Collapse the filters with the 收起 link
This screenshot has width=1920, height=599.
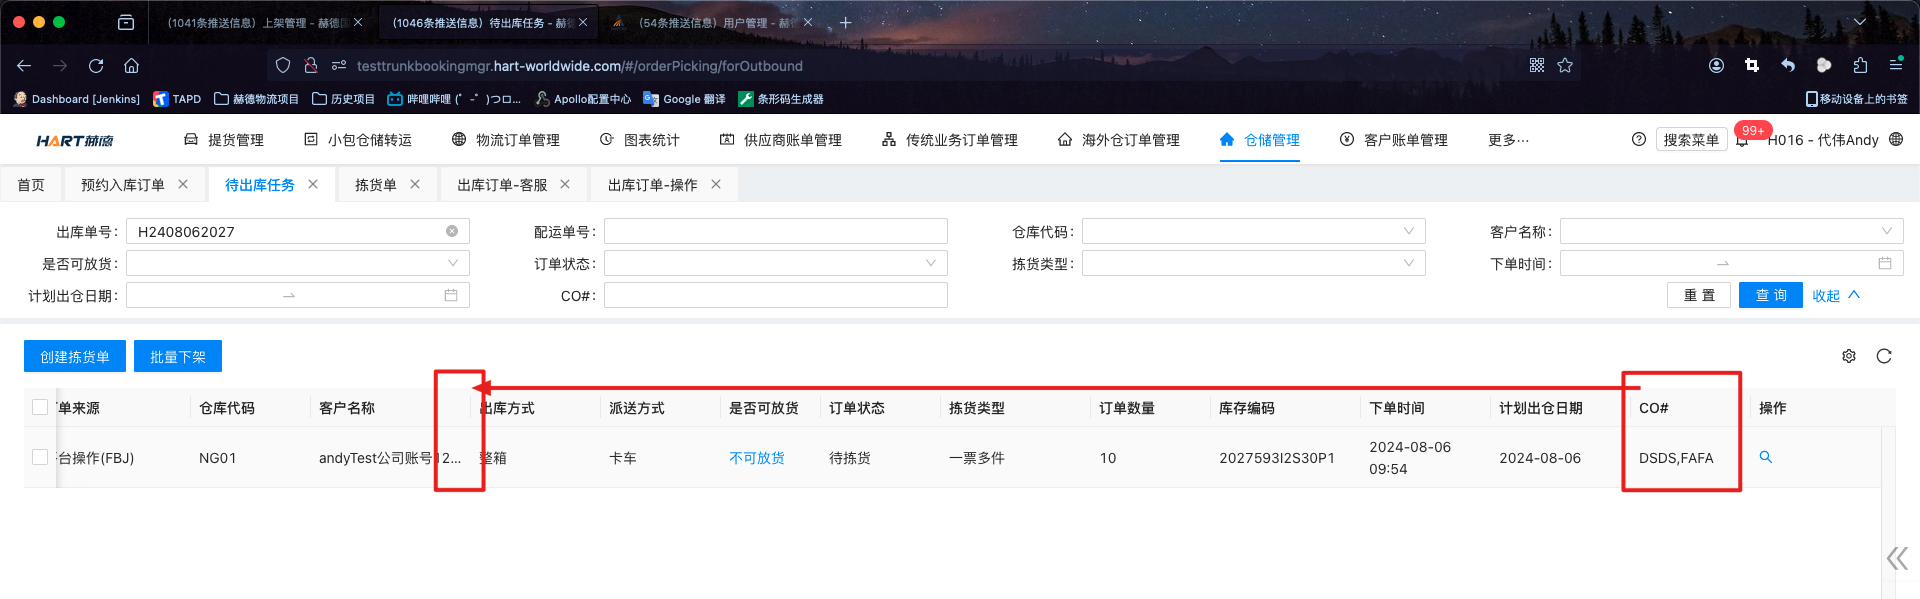coord(1835,295)
